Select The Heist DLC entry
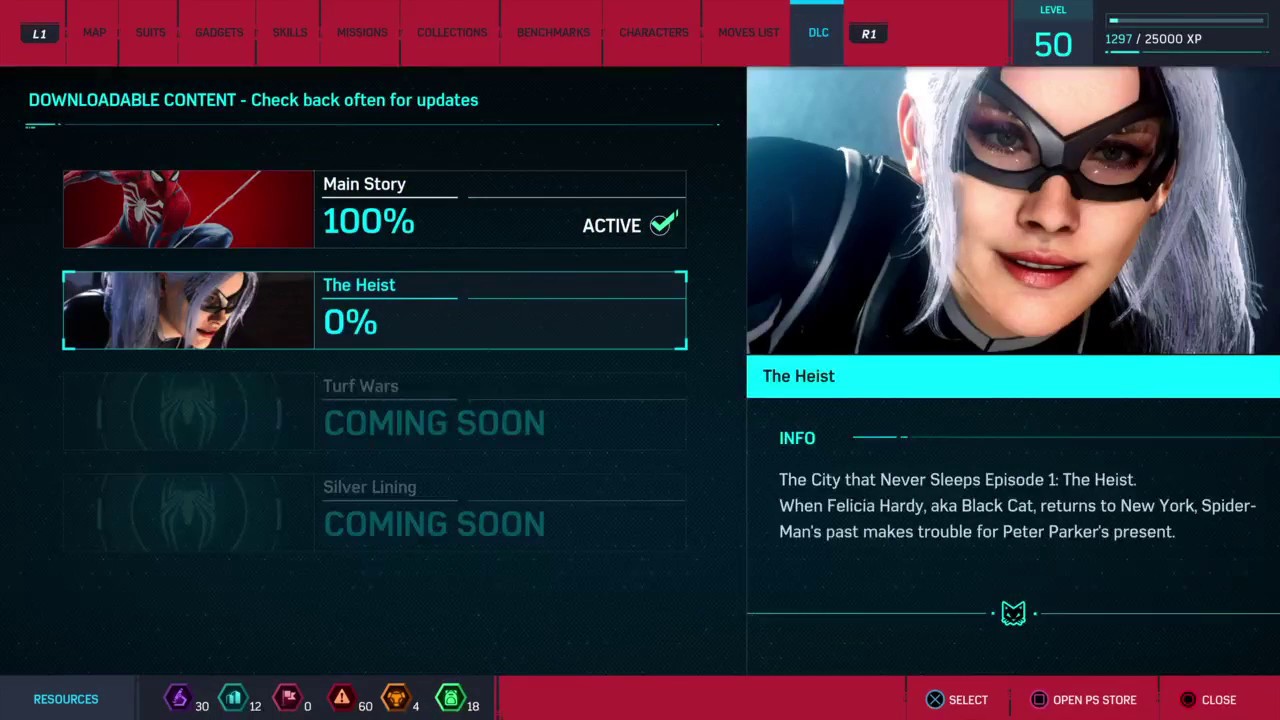Image resolution: width=1280 pixels, height=720 pixels. [375, 310]
